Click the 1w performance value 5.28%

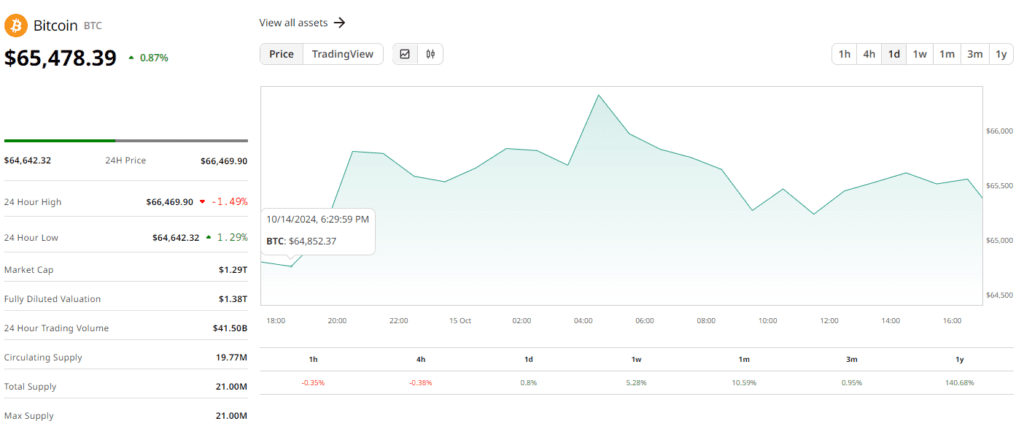click(636, 382)
